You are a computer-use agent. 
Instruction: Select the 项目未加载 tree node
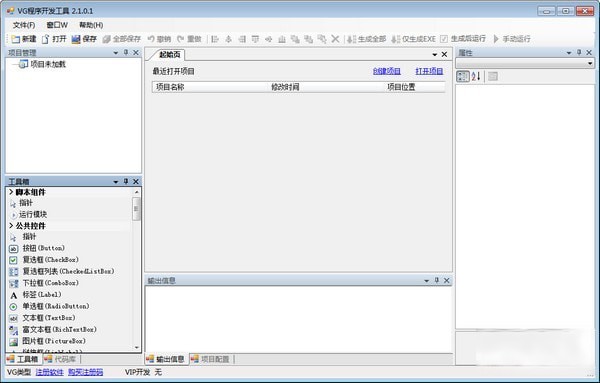click(48, 64)
